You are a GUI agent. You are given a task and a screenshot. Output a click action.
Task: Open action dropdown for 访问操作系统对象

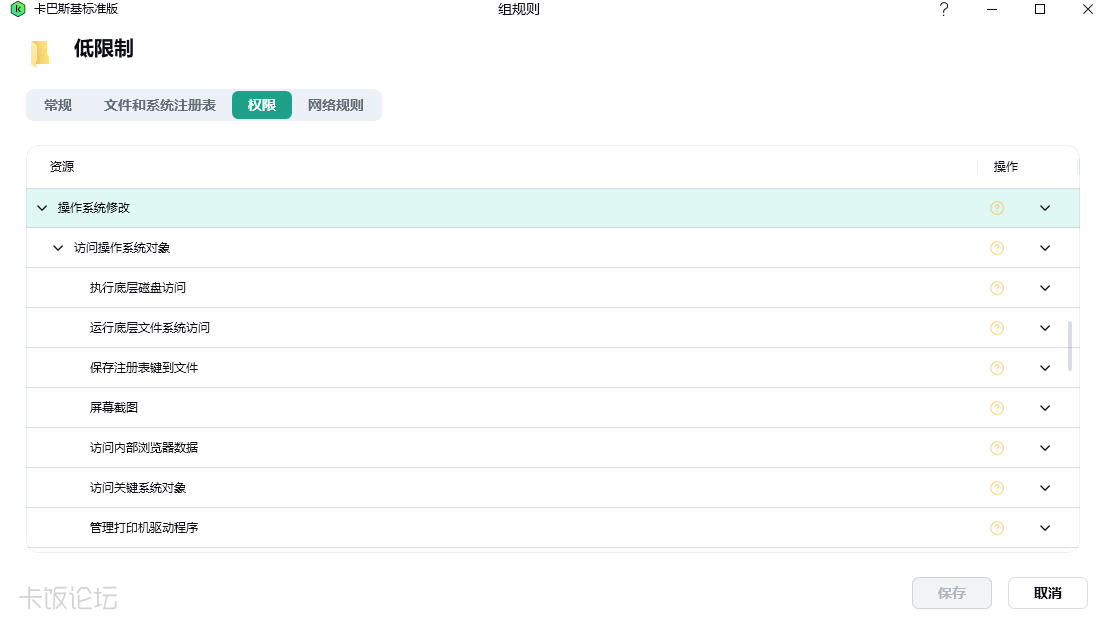point(1045,248)
